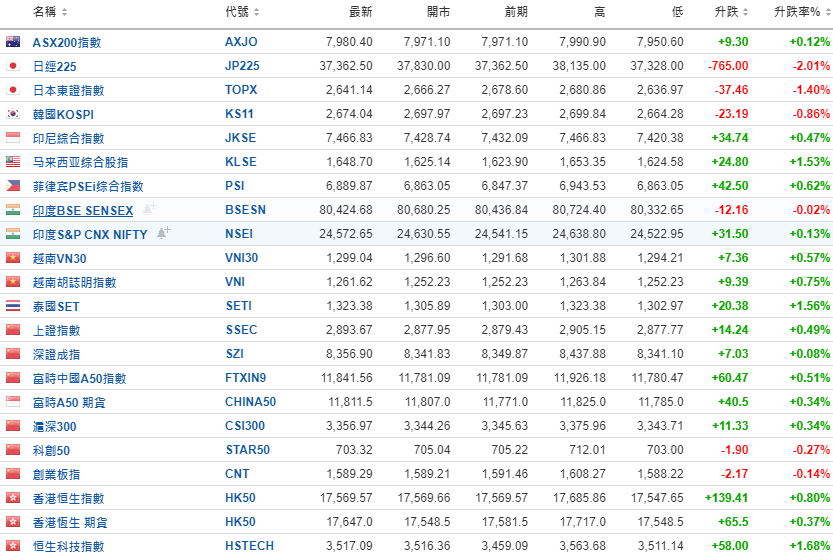Image resolution: width=833 pixels, height=555 pixels.
Task: Add alert bell for 印度BSE SENSEX
Action: click(x=150, y=209)
